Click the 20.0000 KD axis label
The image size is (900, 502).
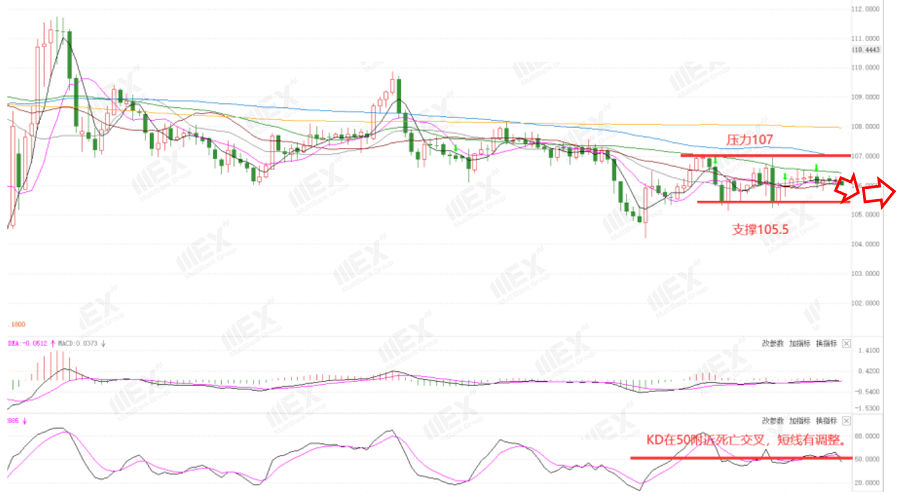[867, 483]
